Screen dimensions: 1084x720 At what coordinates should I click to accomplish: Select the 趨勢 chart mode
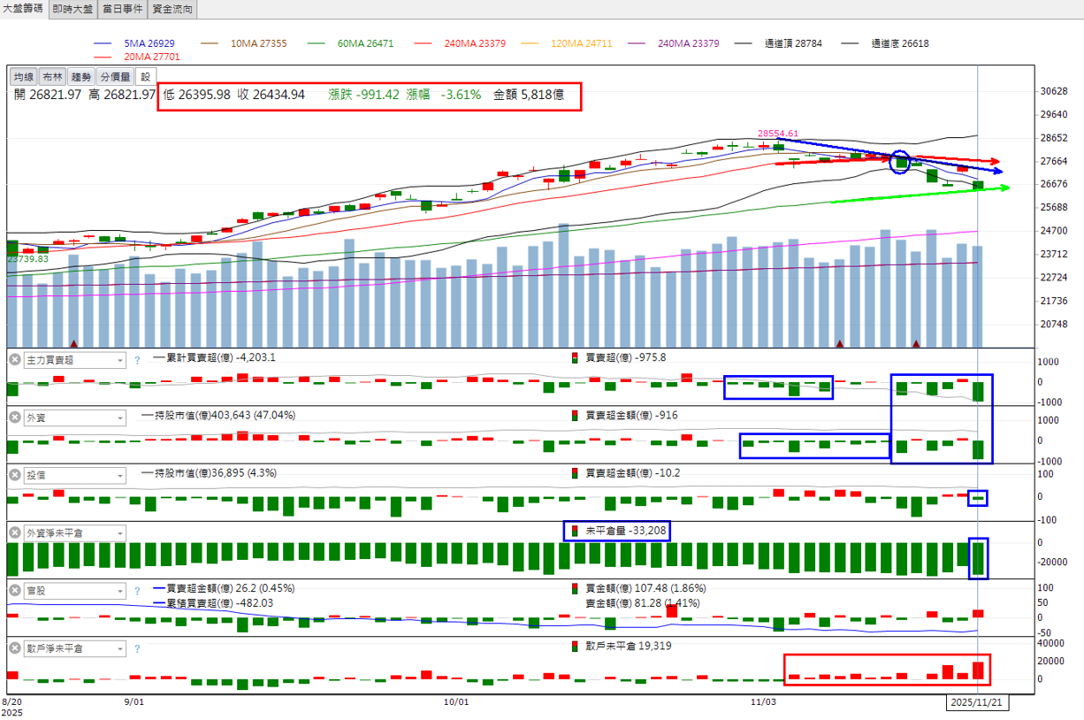coord(81,77)
